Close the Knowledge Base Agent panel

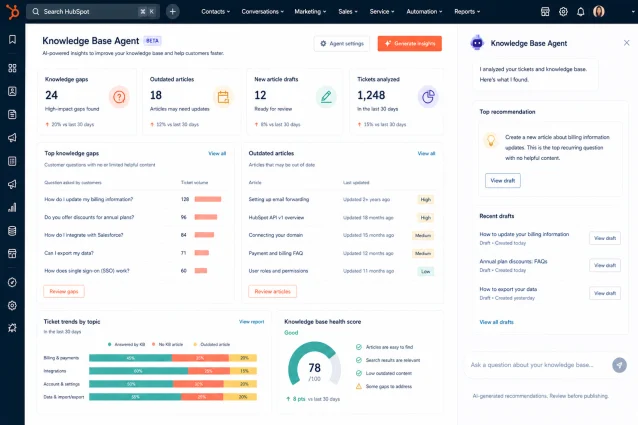tap(627, 43)
